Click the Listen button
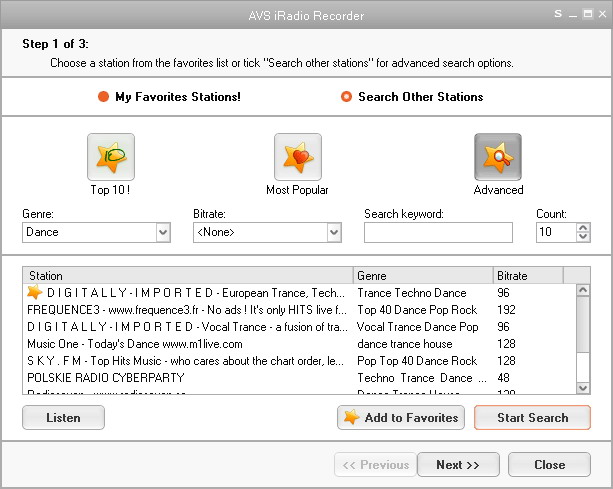Screen dimensions: 613x489 pos(63,417)
